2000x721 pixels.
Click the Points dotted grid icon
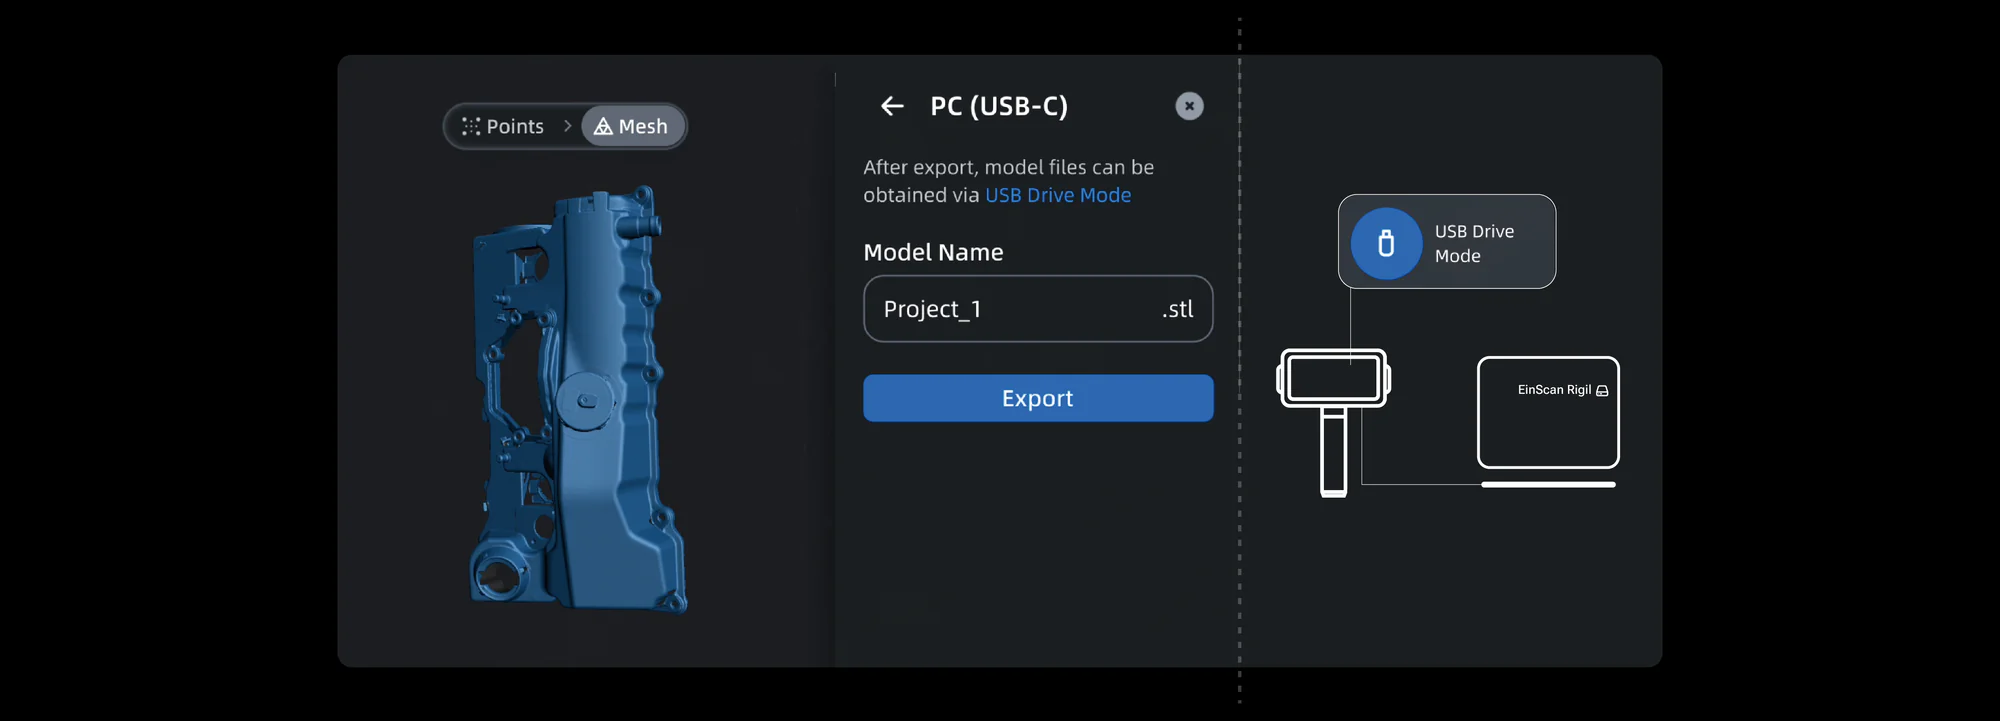(x=471, y=127)
